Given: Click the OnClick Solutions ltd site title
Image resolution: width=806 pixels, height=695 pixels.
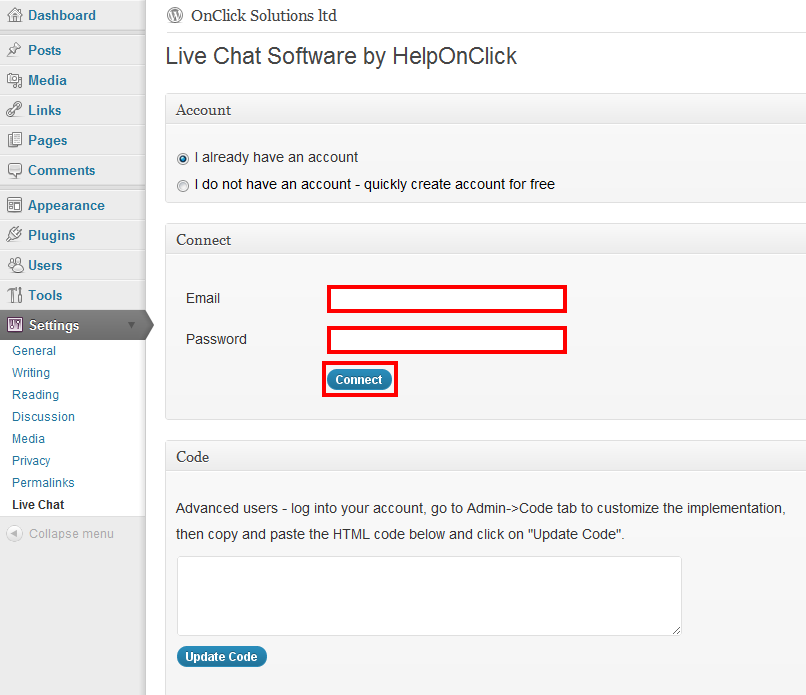Looking at the screenshot, I should [264, 15].
